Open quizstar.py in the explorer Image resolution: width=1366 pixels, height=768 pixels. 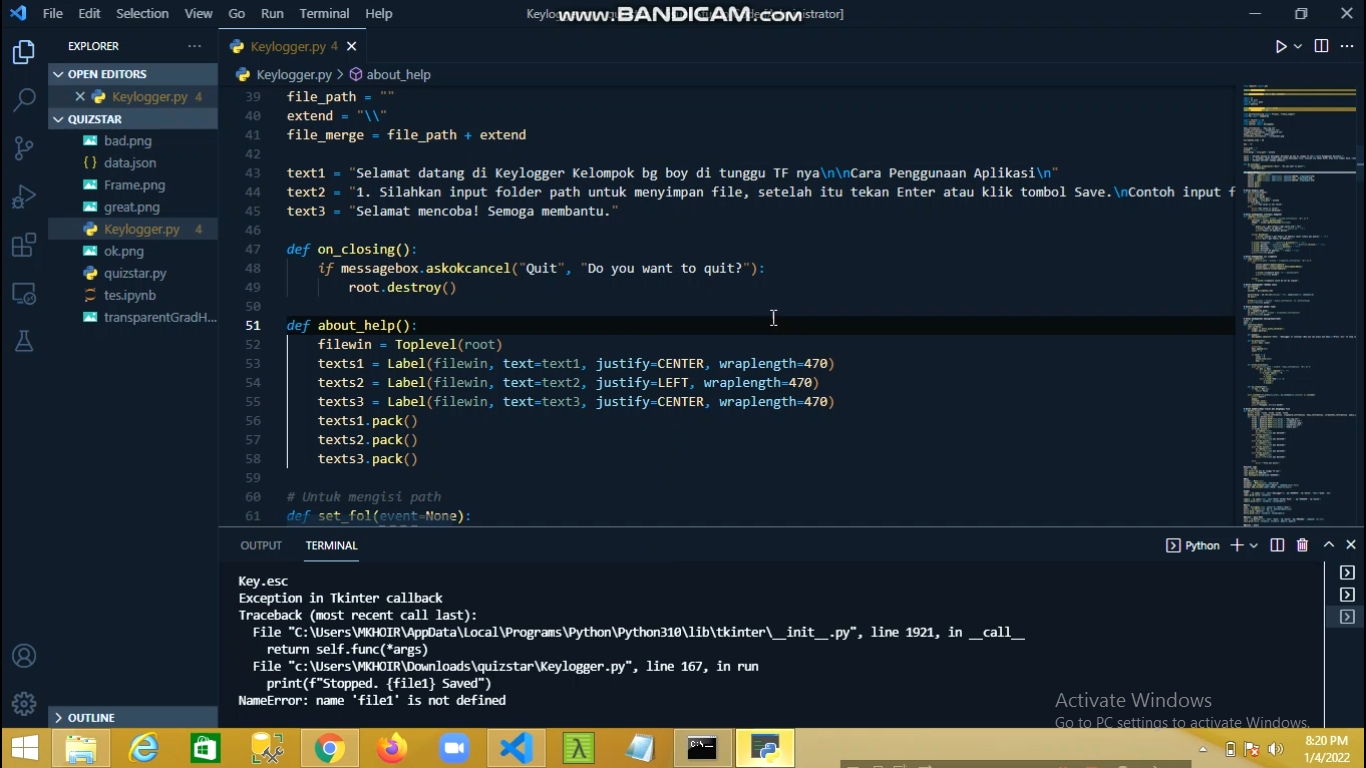click(x=133, y=273)
